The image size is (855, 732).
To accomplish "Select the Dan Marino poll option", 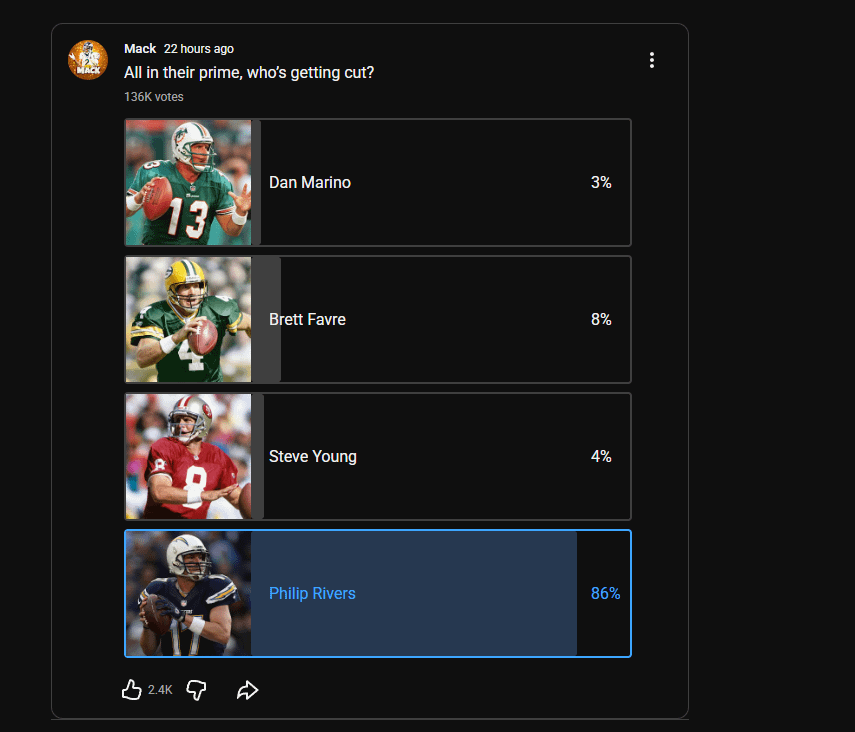I will (440, 183).
